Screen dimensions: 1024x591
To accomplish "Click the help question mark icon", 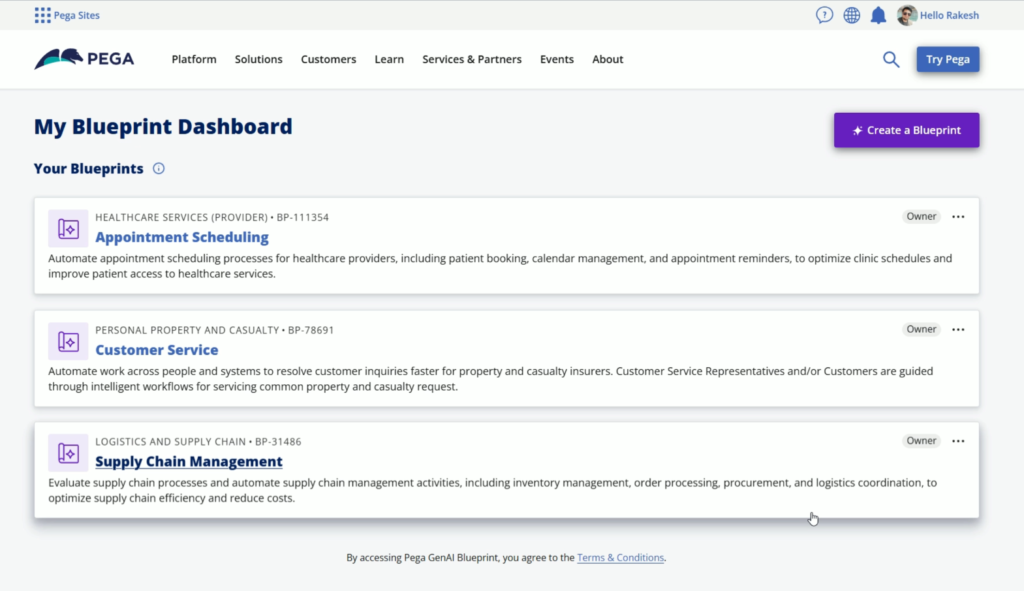I will 824,15.
